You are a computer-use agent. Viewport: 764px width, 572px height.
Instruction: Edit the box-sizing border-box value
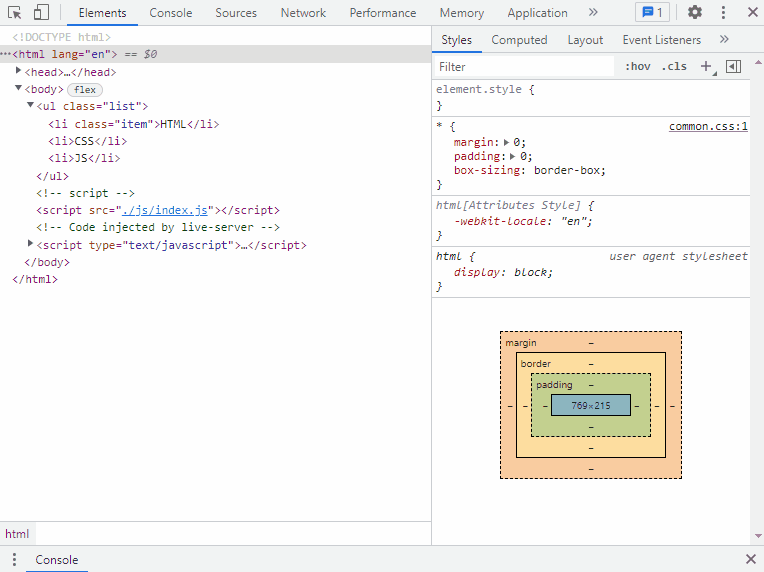click(570, 171)
